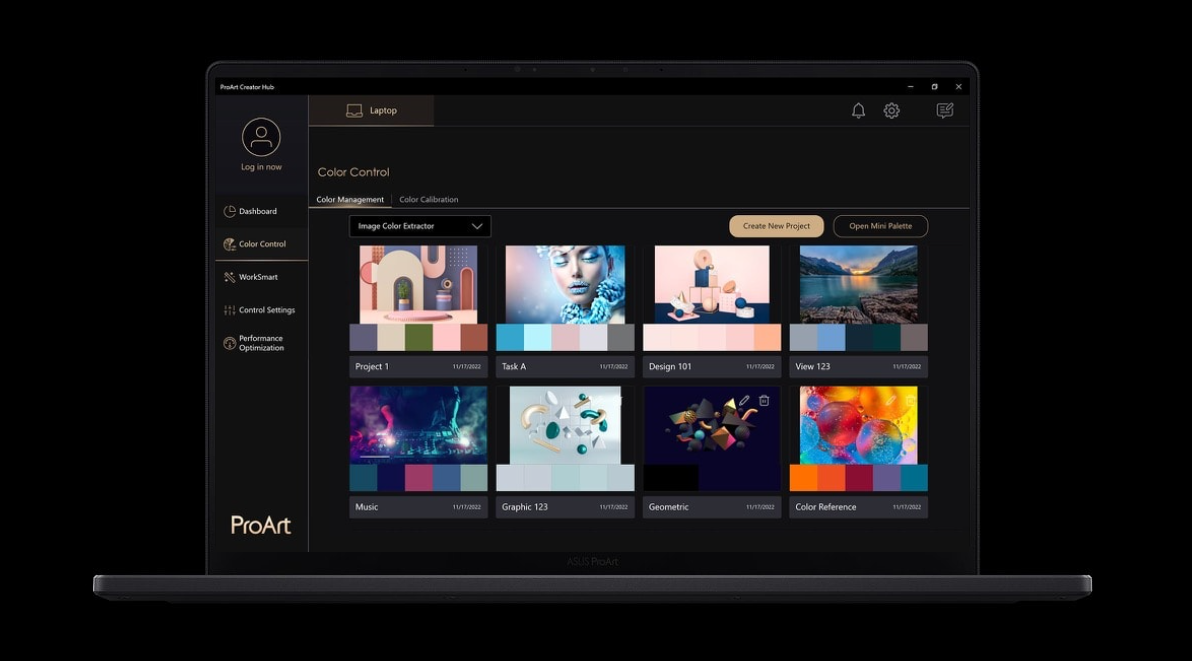Click the Create New Project button
This screenshot has width=1192, height=661.
pyautogui.click(x=776, y=226)
